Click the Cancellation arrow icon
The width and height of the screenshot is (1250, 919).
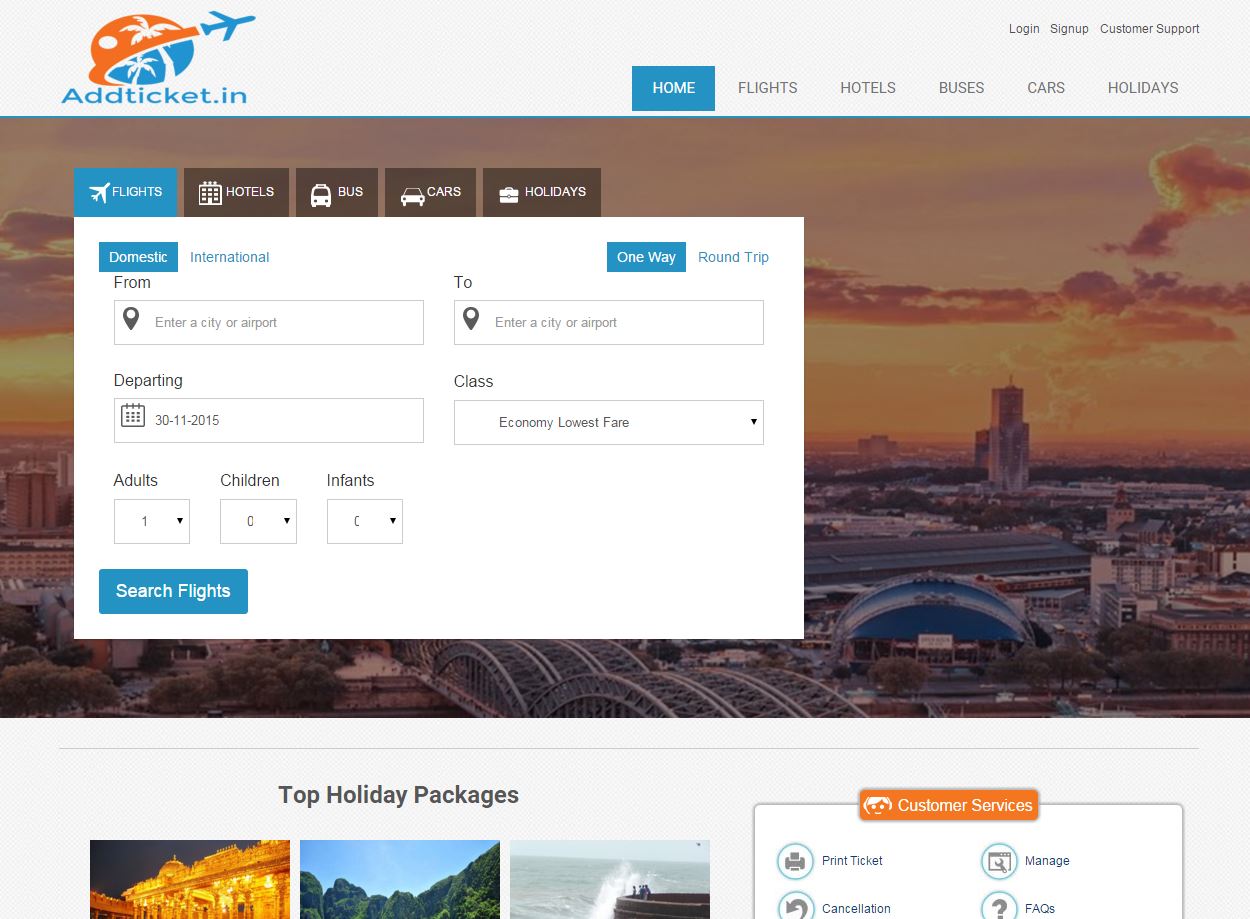795,907
